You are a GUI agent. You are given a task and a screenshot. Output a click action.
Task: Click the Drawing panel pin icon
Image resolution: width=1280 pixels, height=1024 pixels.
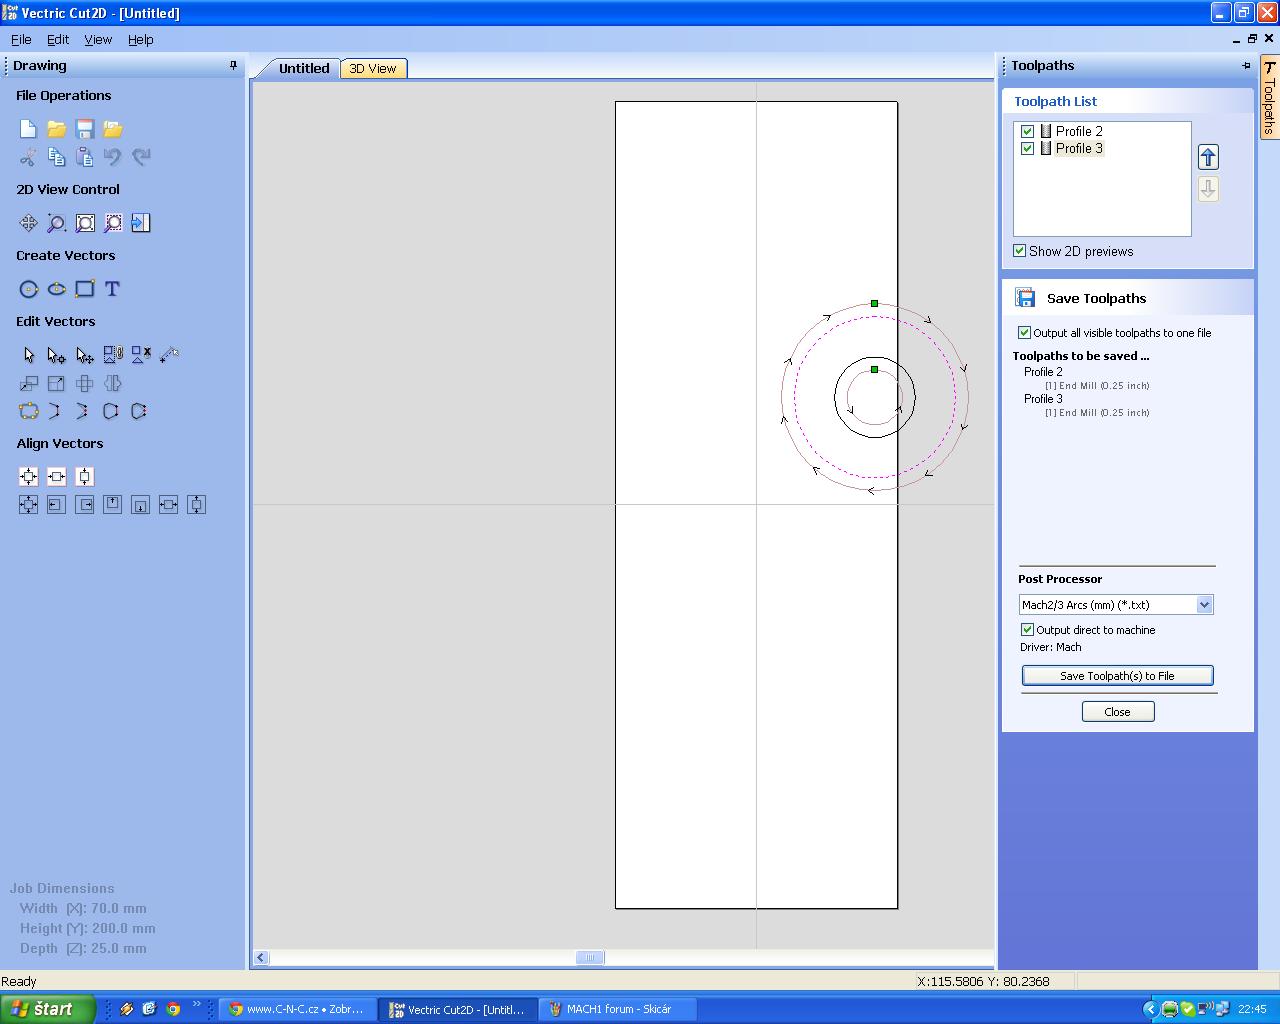(234, 66)
